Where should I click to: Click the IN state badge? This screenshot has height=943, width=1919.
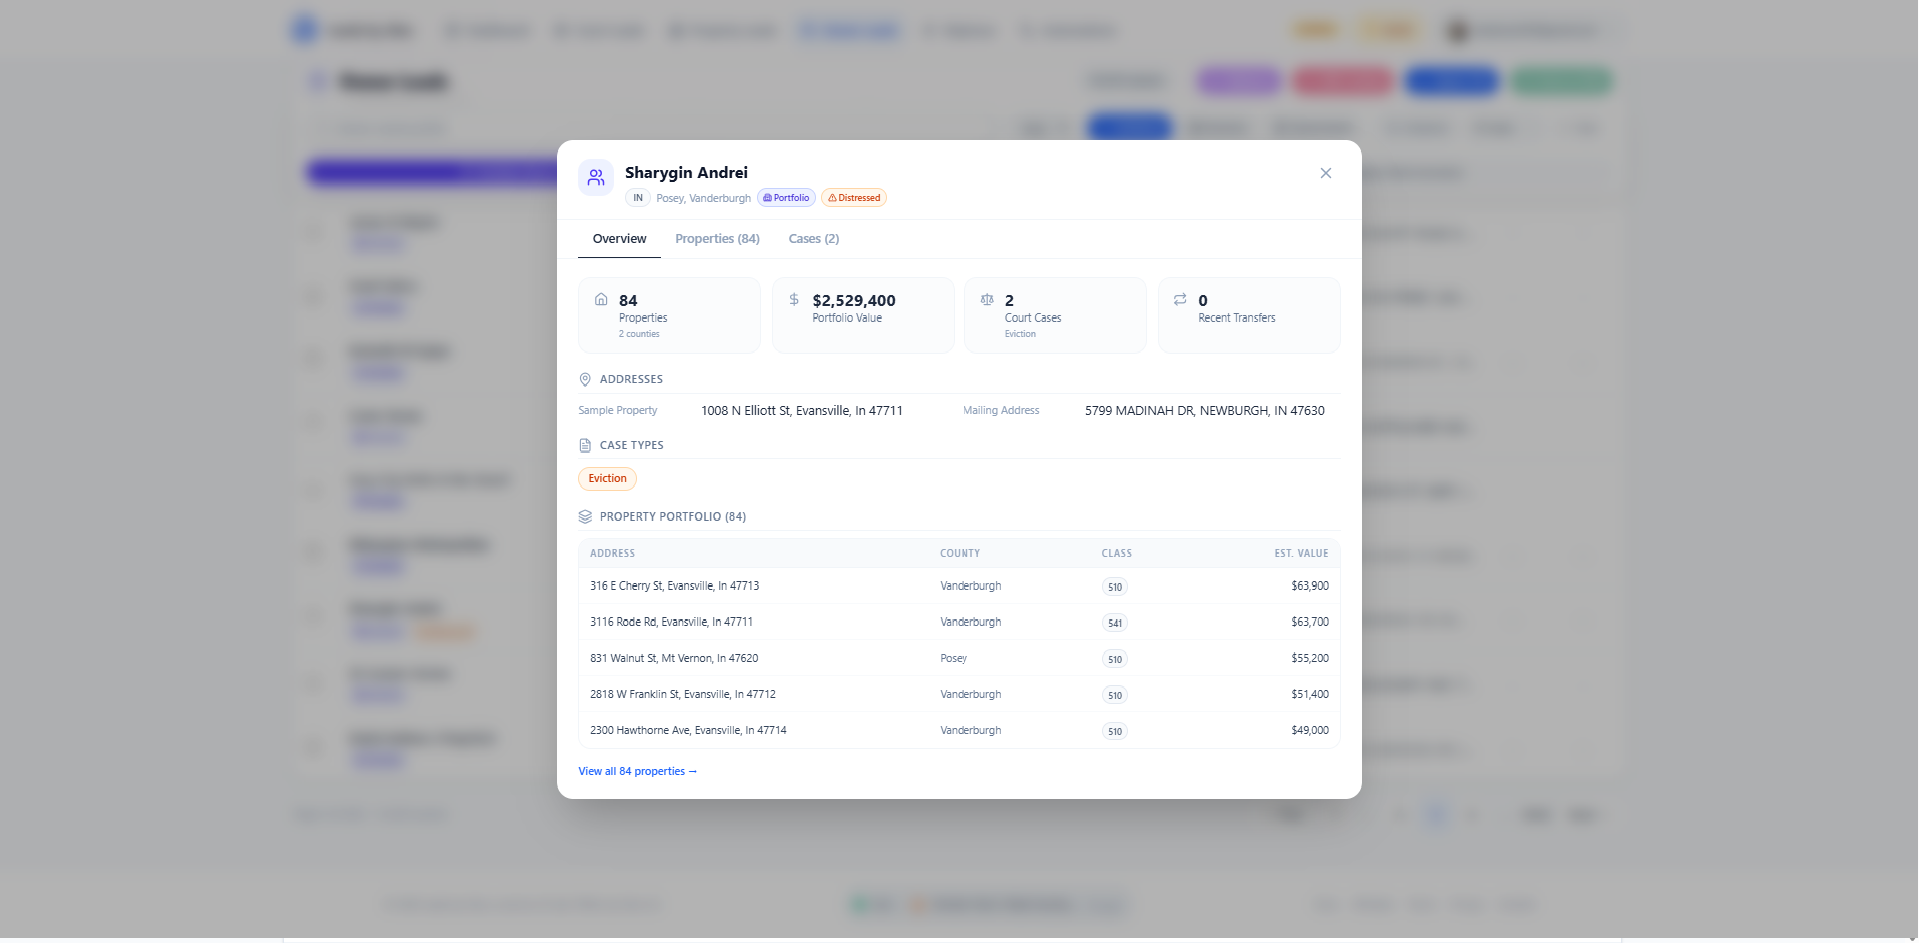(638, 198)
